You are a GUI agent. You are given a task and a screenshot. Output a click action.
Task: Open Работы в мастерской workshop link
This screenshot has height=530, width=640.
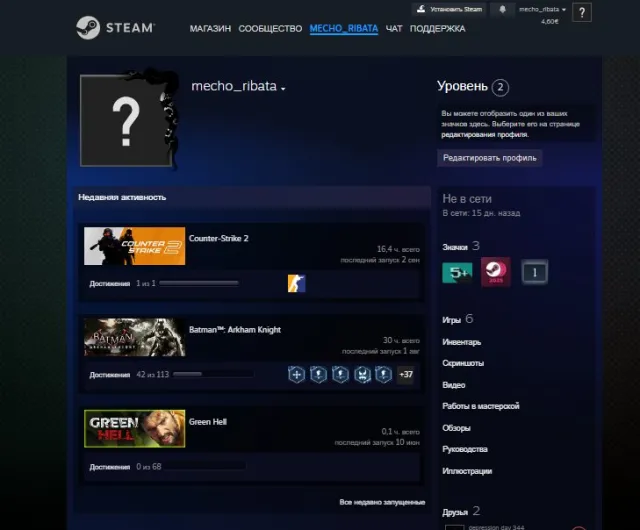(x=481, y=406)
